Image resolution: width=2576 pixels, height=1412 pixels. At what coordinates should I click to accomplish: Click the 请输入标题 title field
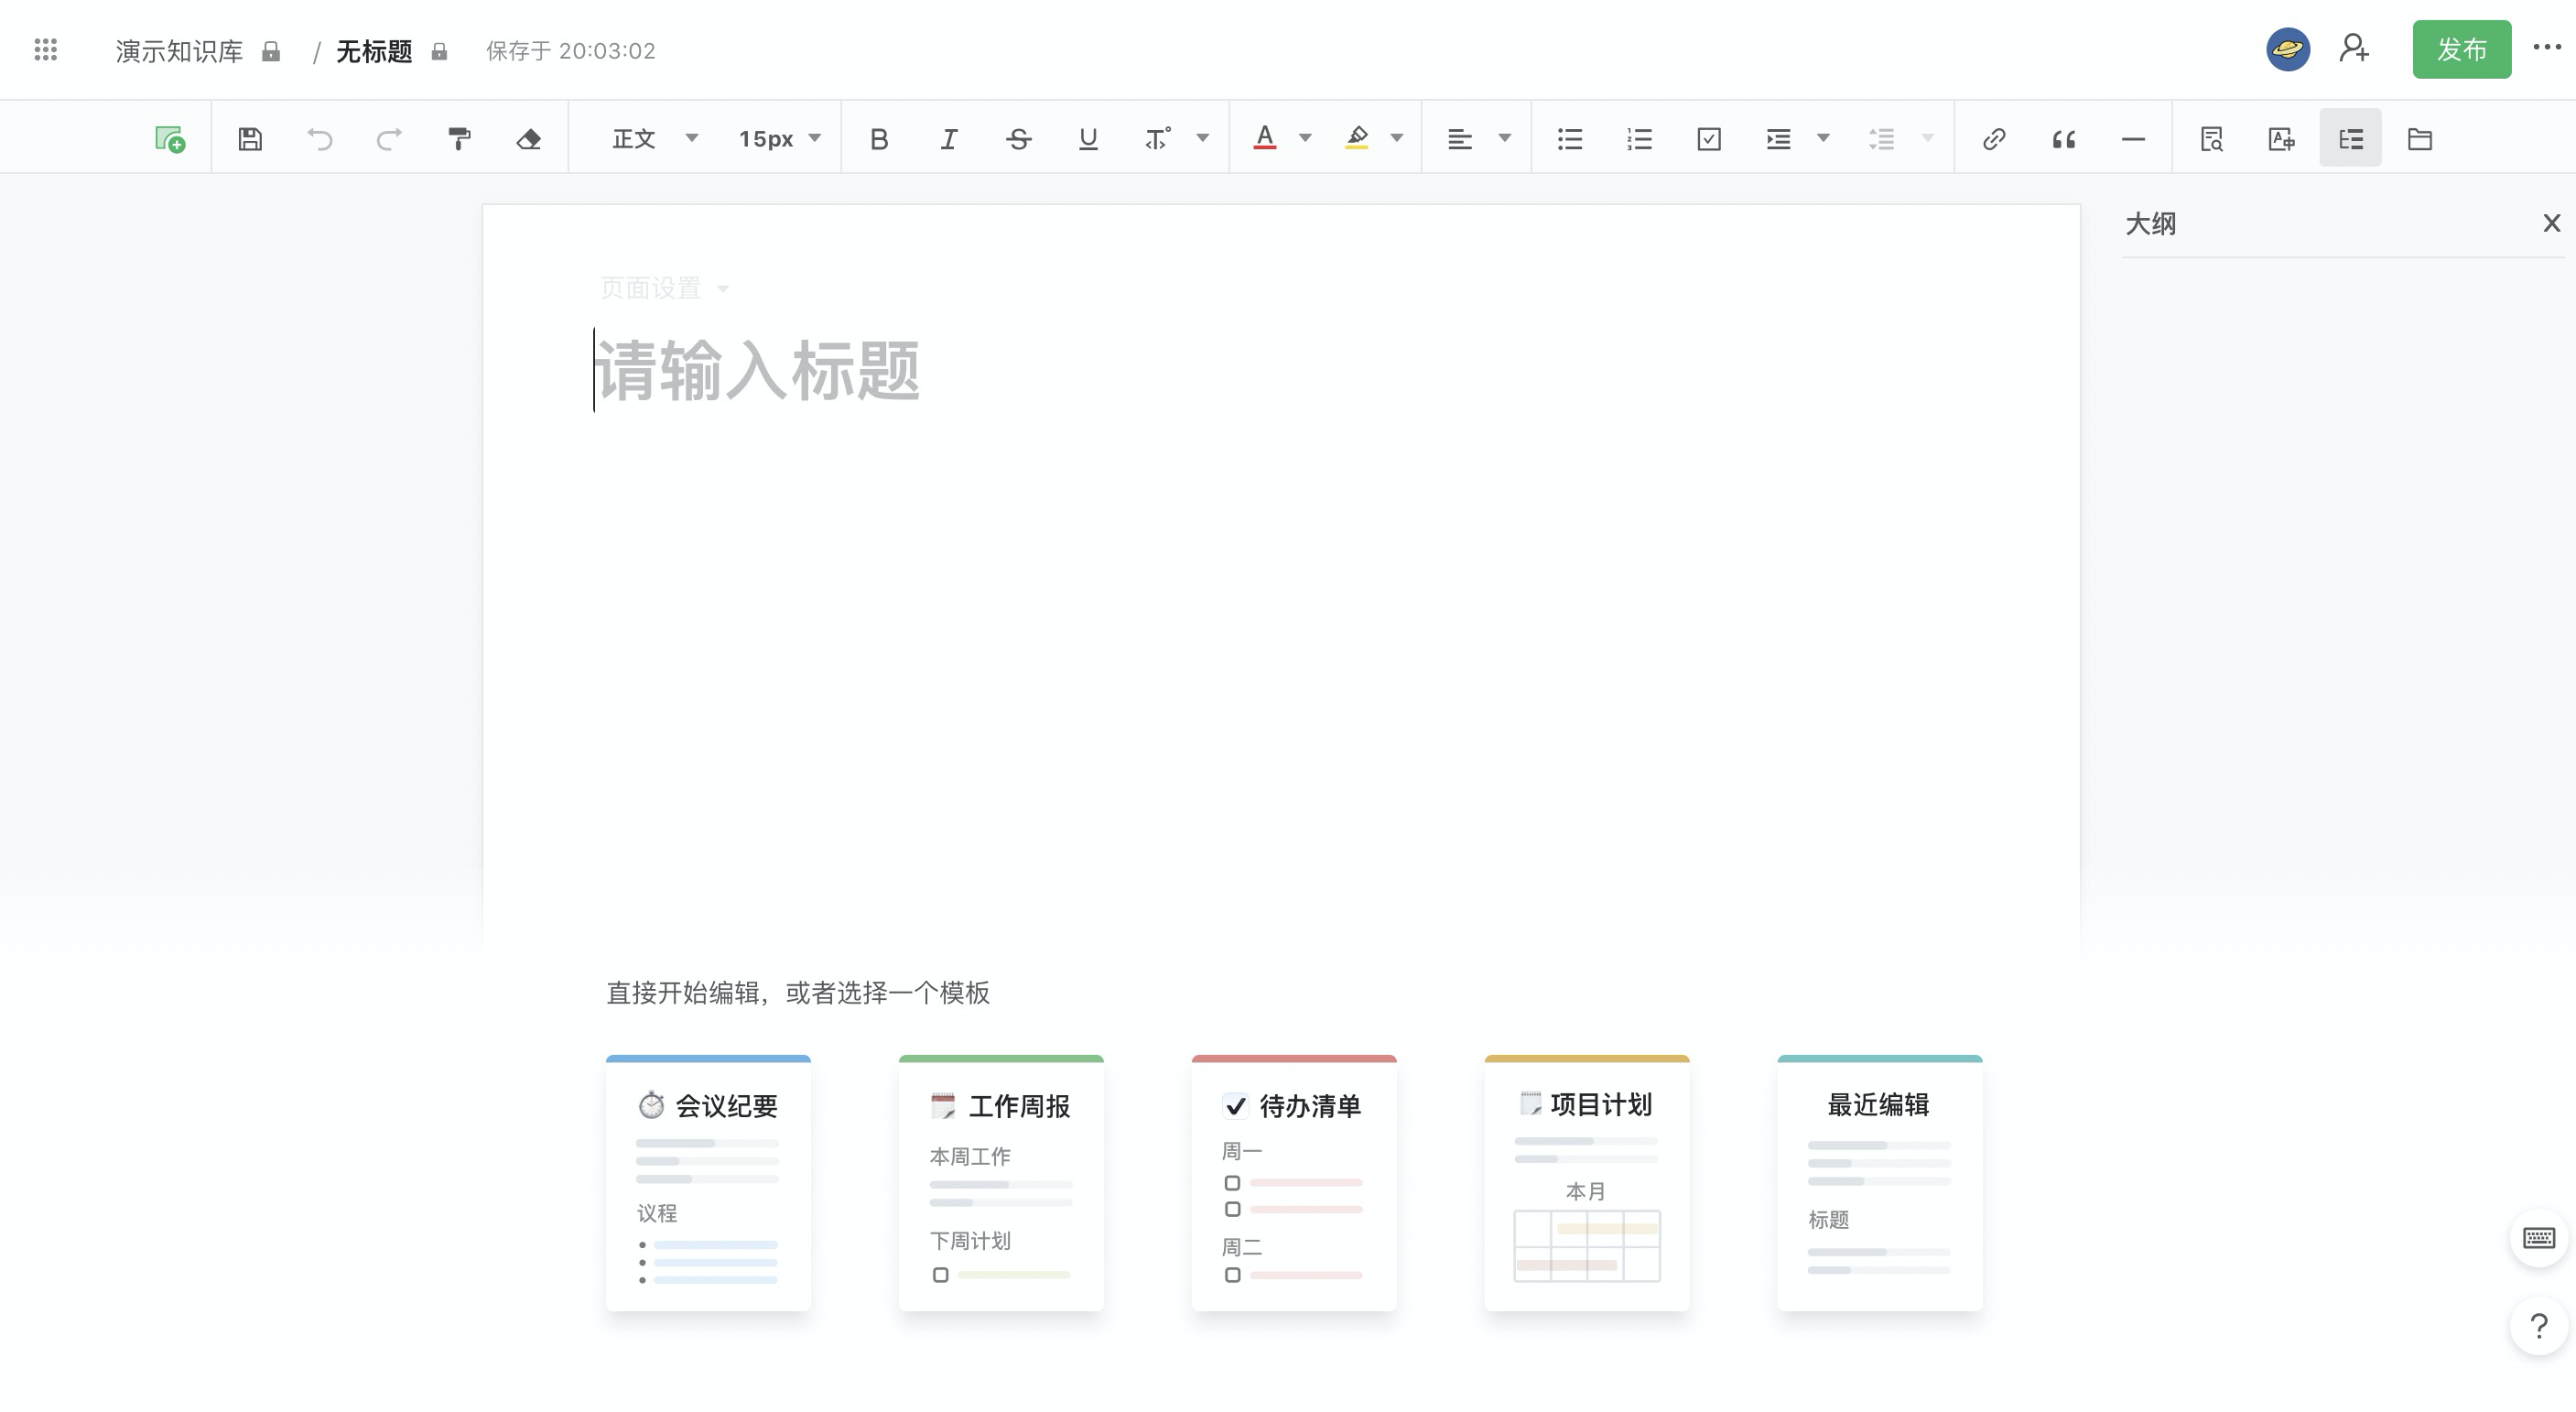click(758, 370)
